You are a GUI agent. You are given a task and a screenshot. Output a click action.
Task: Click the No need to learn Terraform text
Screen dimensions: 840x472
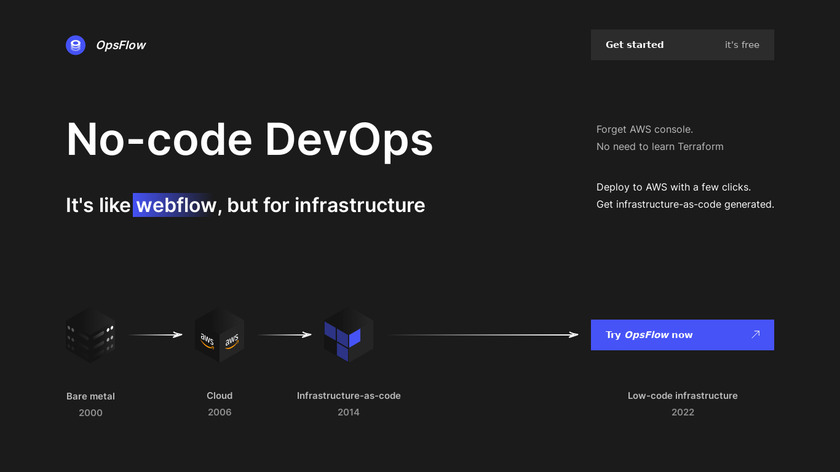(660, 146)
